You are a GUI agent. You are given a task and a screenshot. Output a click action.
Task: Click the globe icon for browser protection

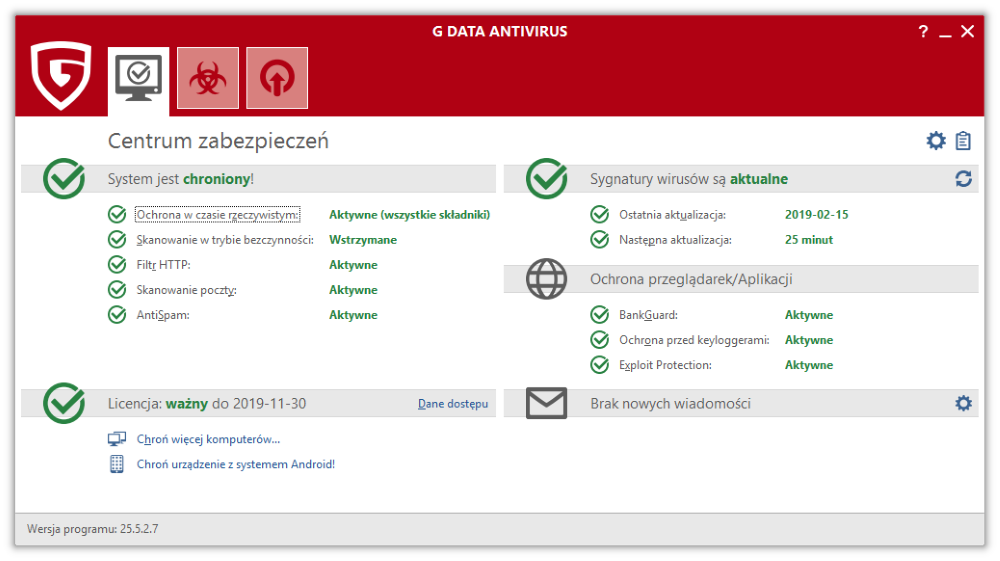(547, 279)
